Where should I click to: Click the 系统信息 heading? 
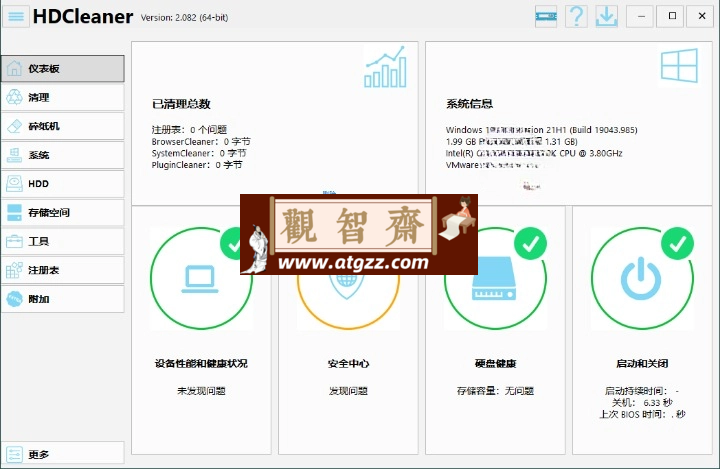[469, 104]
